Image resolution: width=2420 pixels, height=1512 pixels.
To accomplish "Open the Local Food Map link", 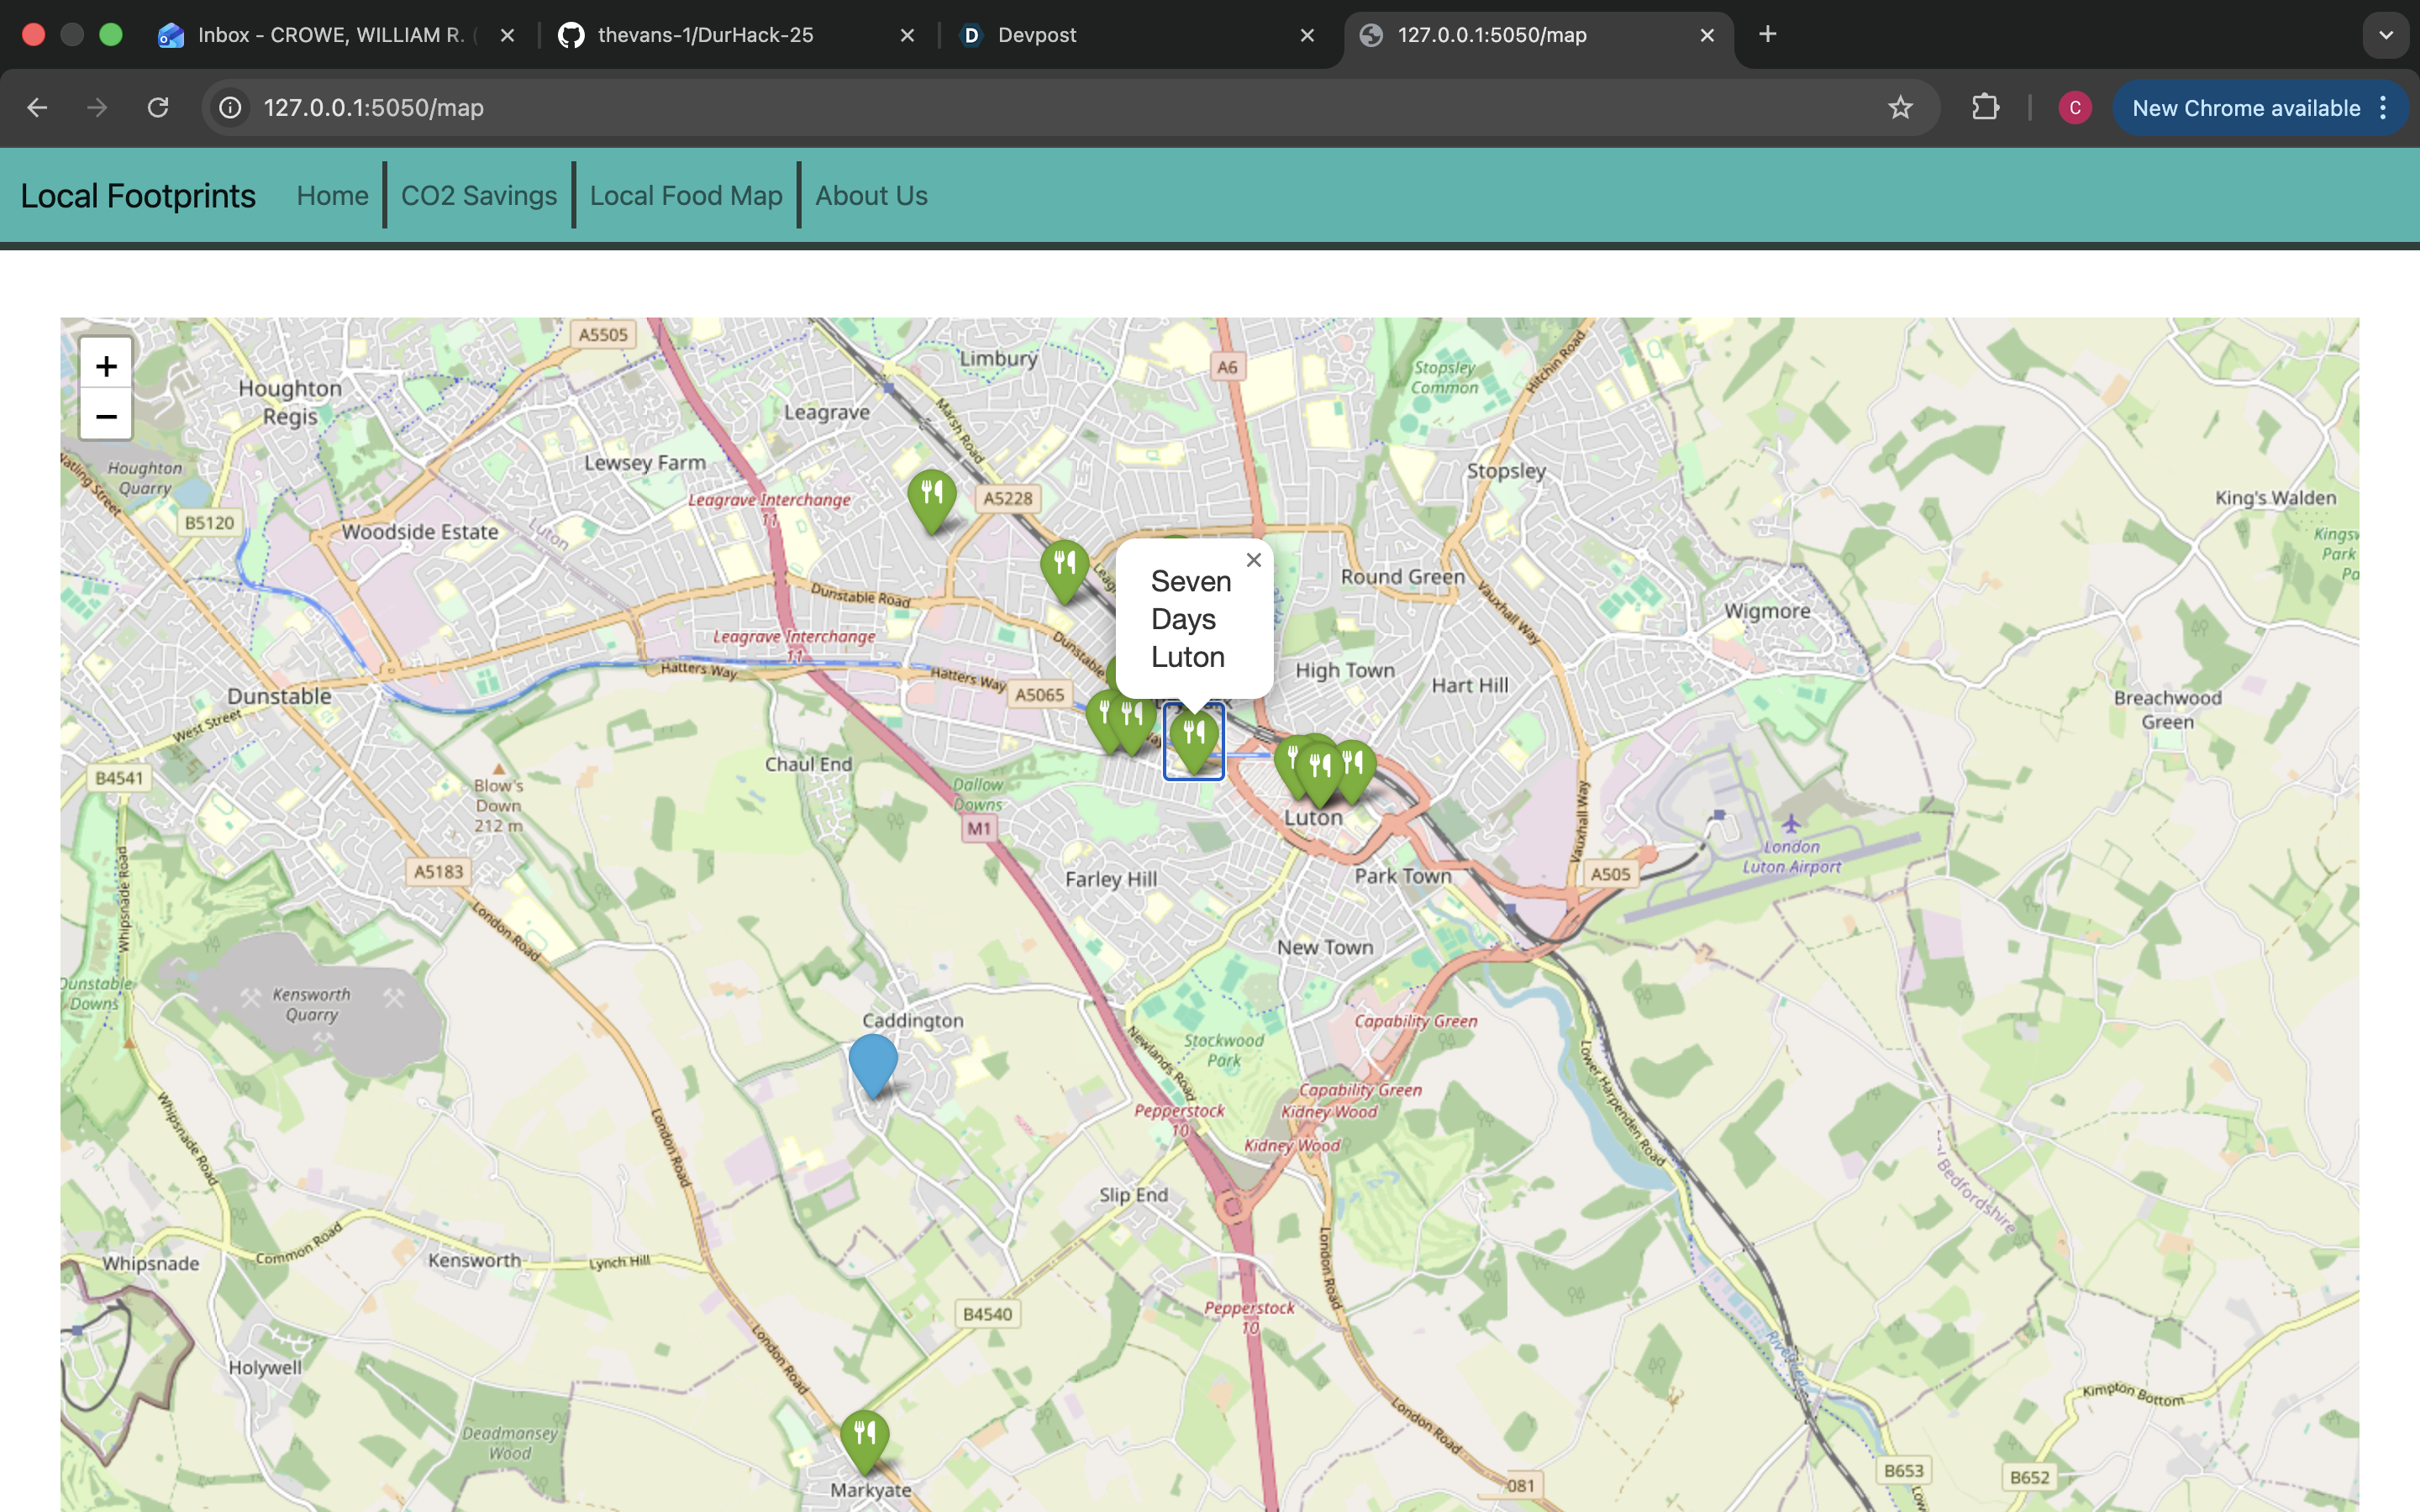I will pyautogui.click(x=685, y=196).
